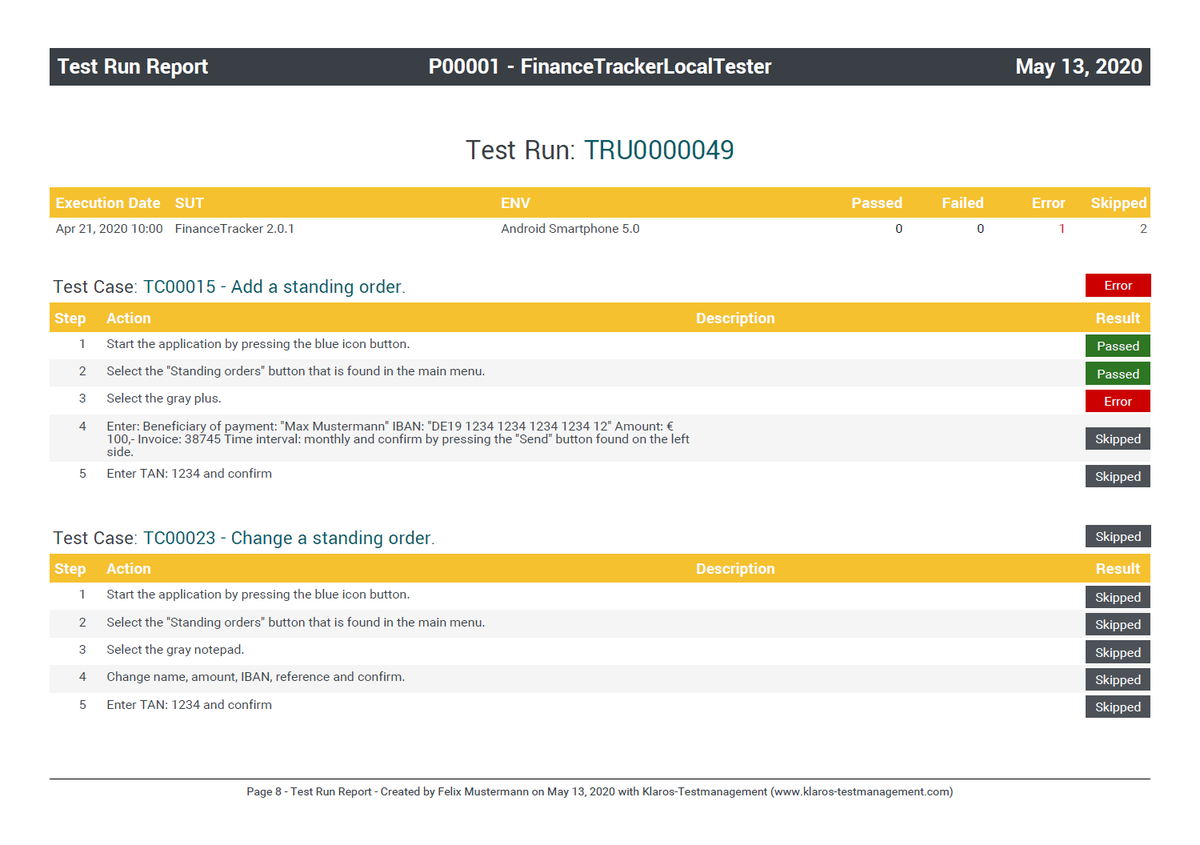
Task: Click Skipped result for 'Enter TAN' step in TC00015
Action: pyautogui.click(x=1118, y=476)
